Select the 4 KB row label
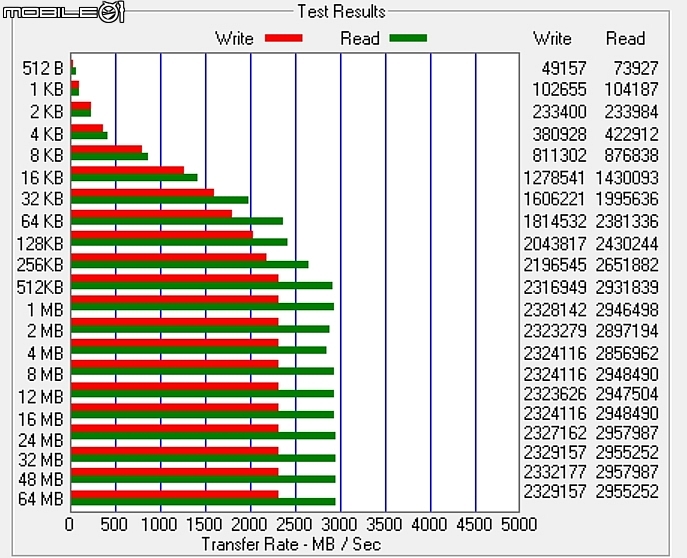Screen dimensions: 687x558 point(46,134)
